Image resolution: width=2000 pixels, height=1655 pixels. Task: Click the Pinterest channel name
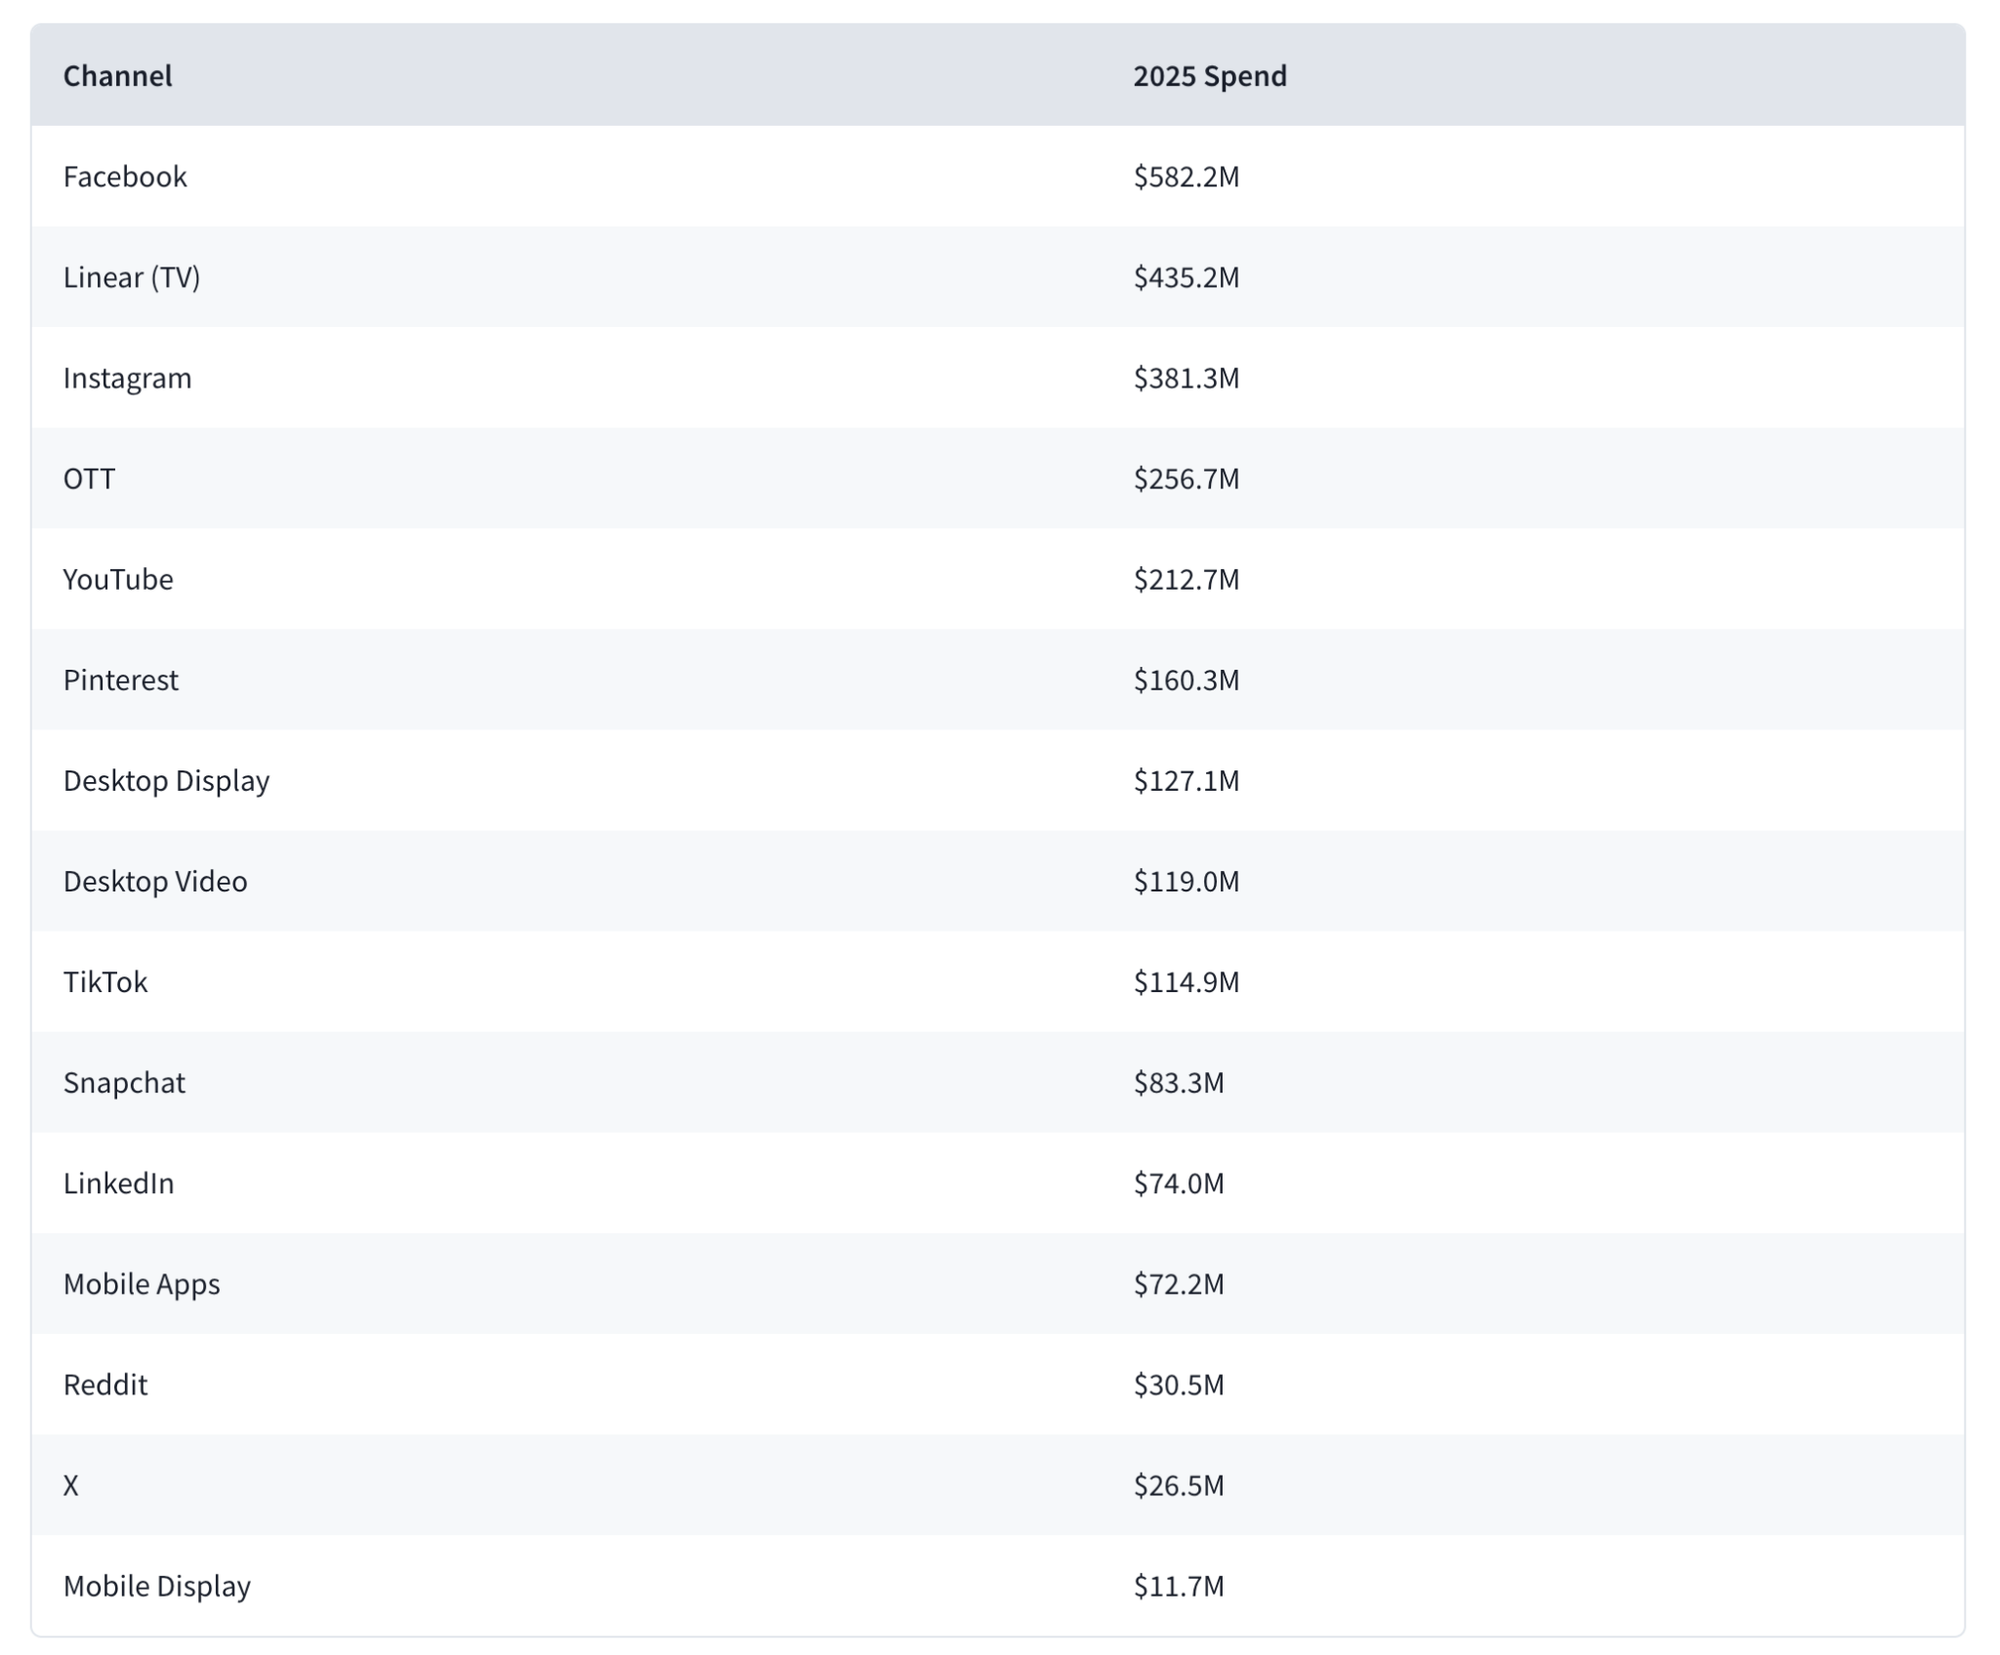121,680
